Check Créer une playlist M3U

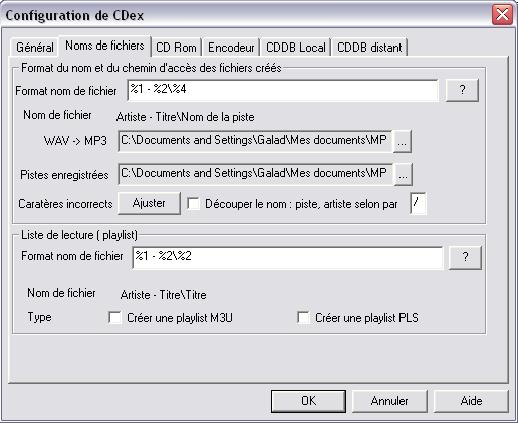[115, 317]
